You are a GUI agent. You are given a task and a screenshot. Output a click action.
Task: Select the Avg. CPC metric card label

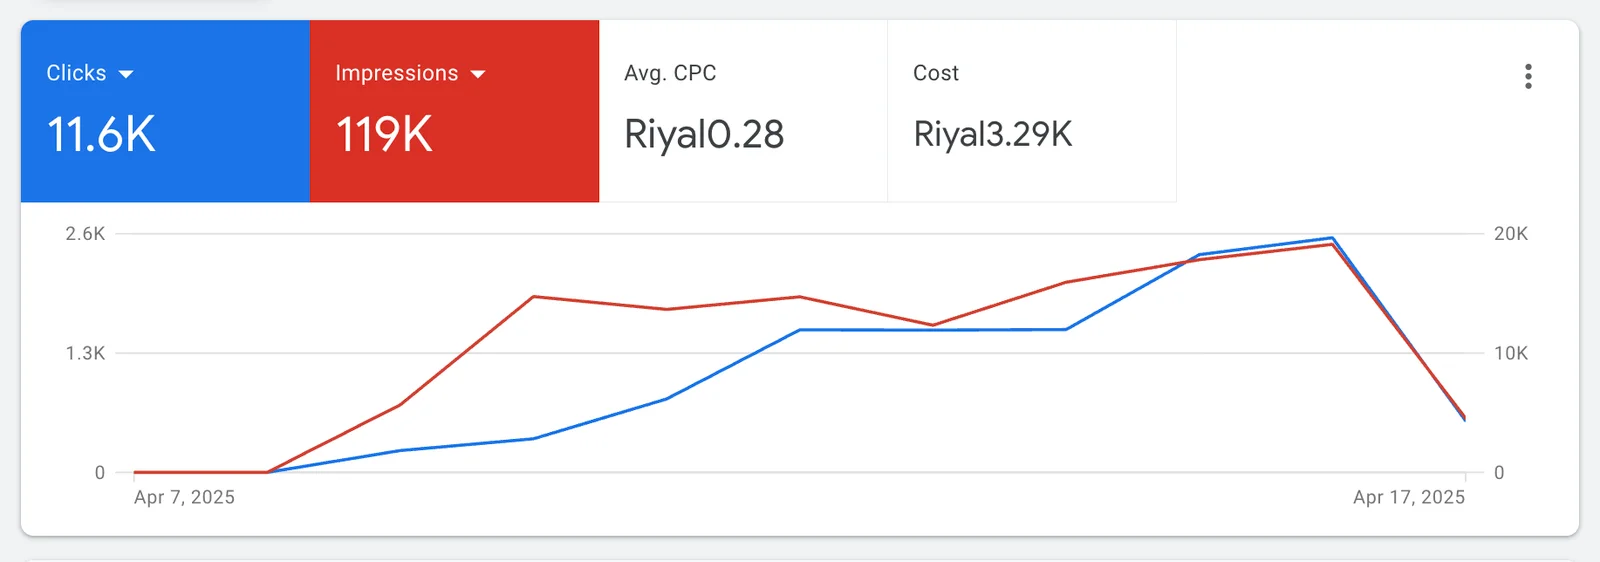point(670,73)
